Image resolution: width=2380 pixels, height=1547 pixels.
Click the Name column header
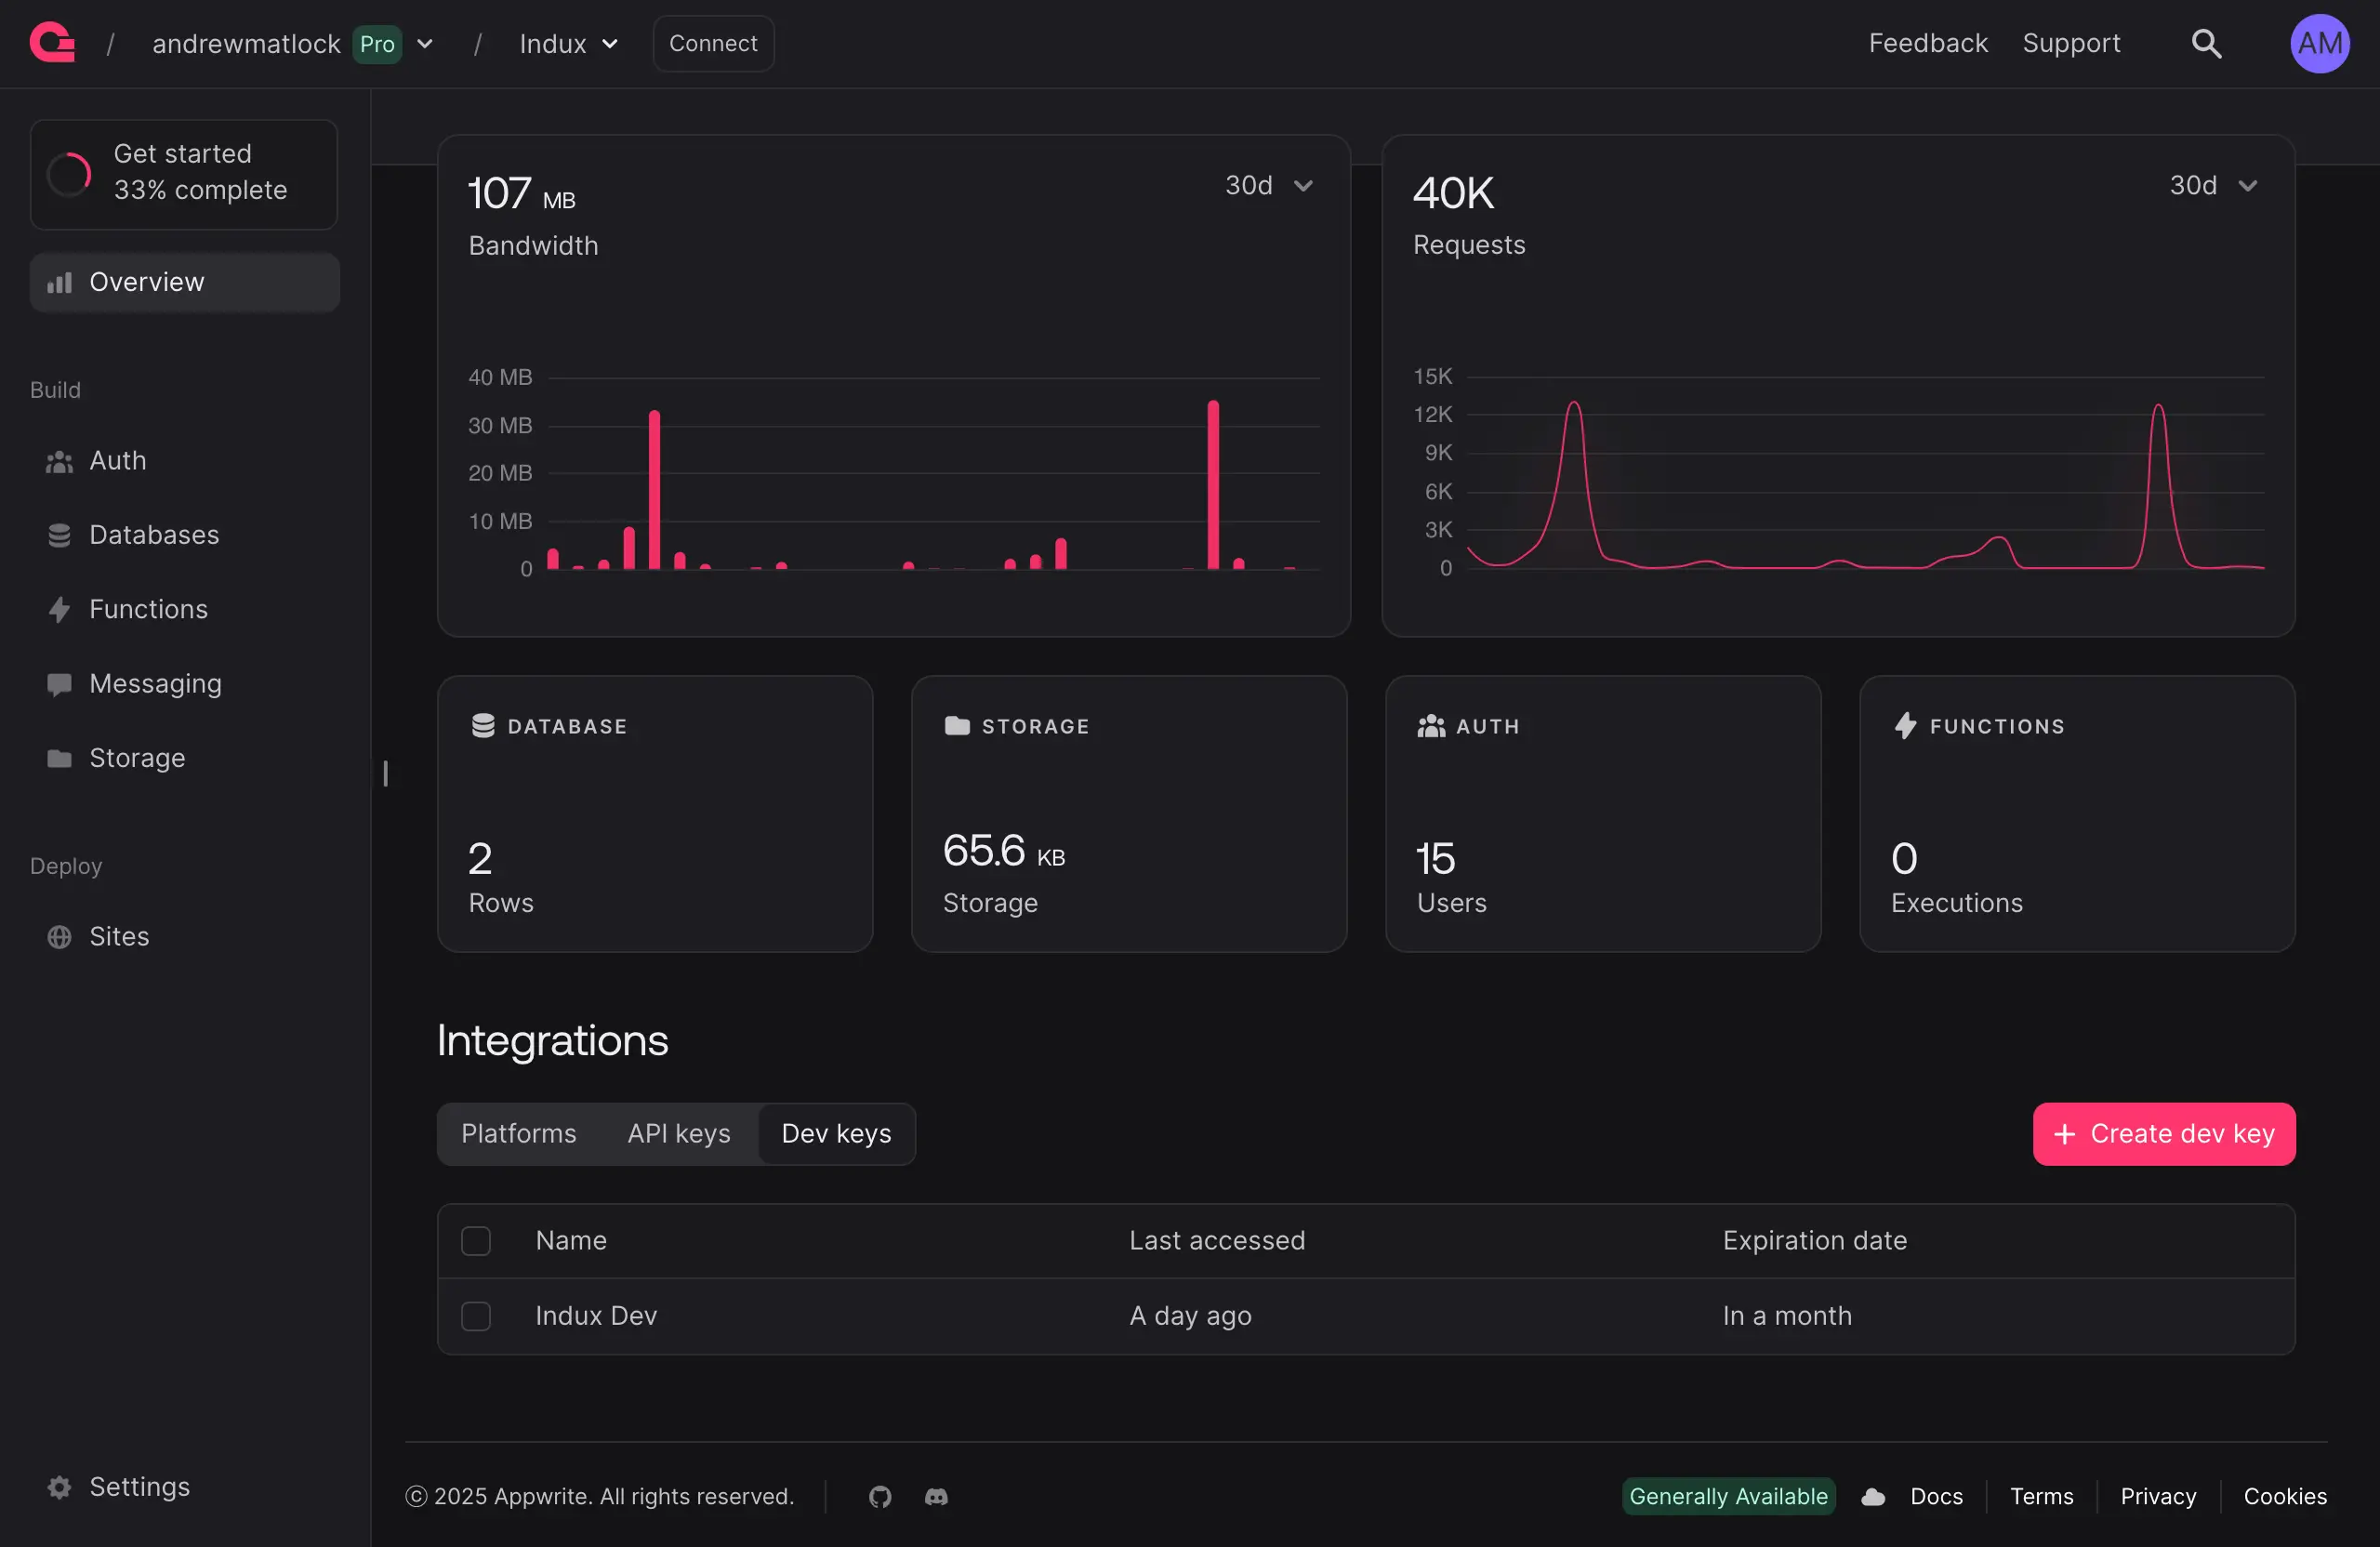(571, 1241)
